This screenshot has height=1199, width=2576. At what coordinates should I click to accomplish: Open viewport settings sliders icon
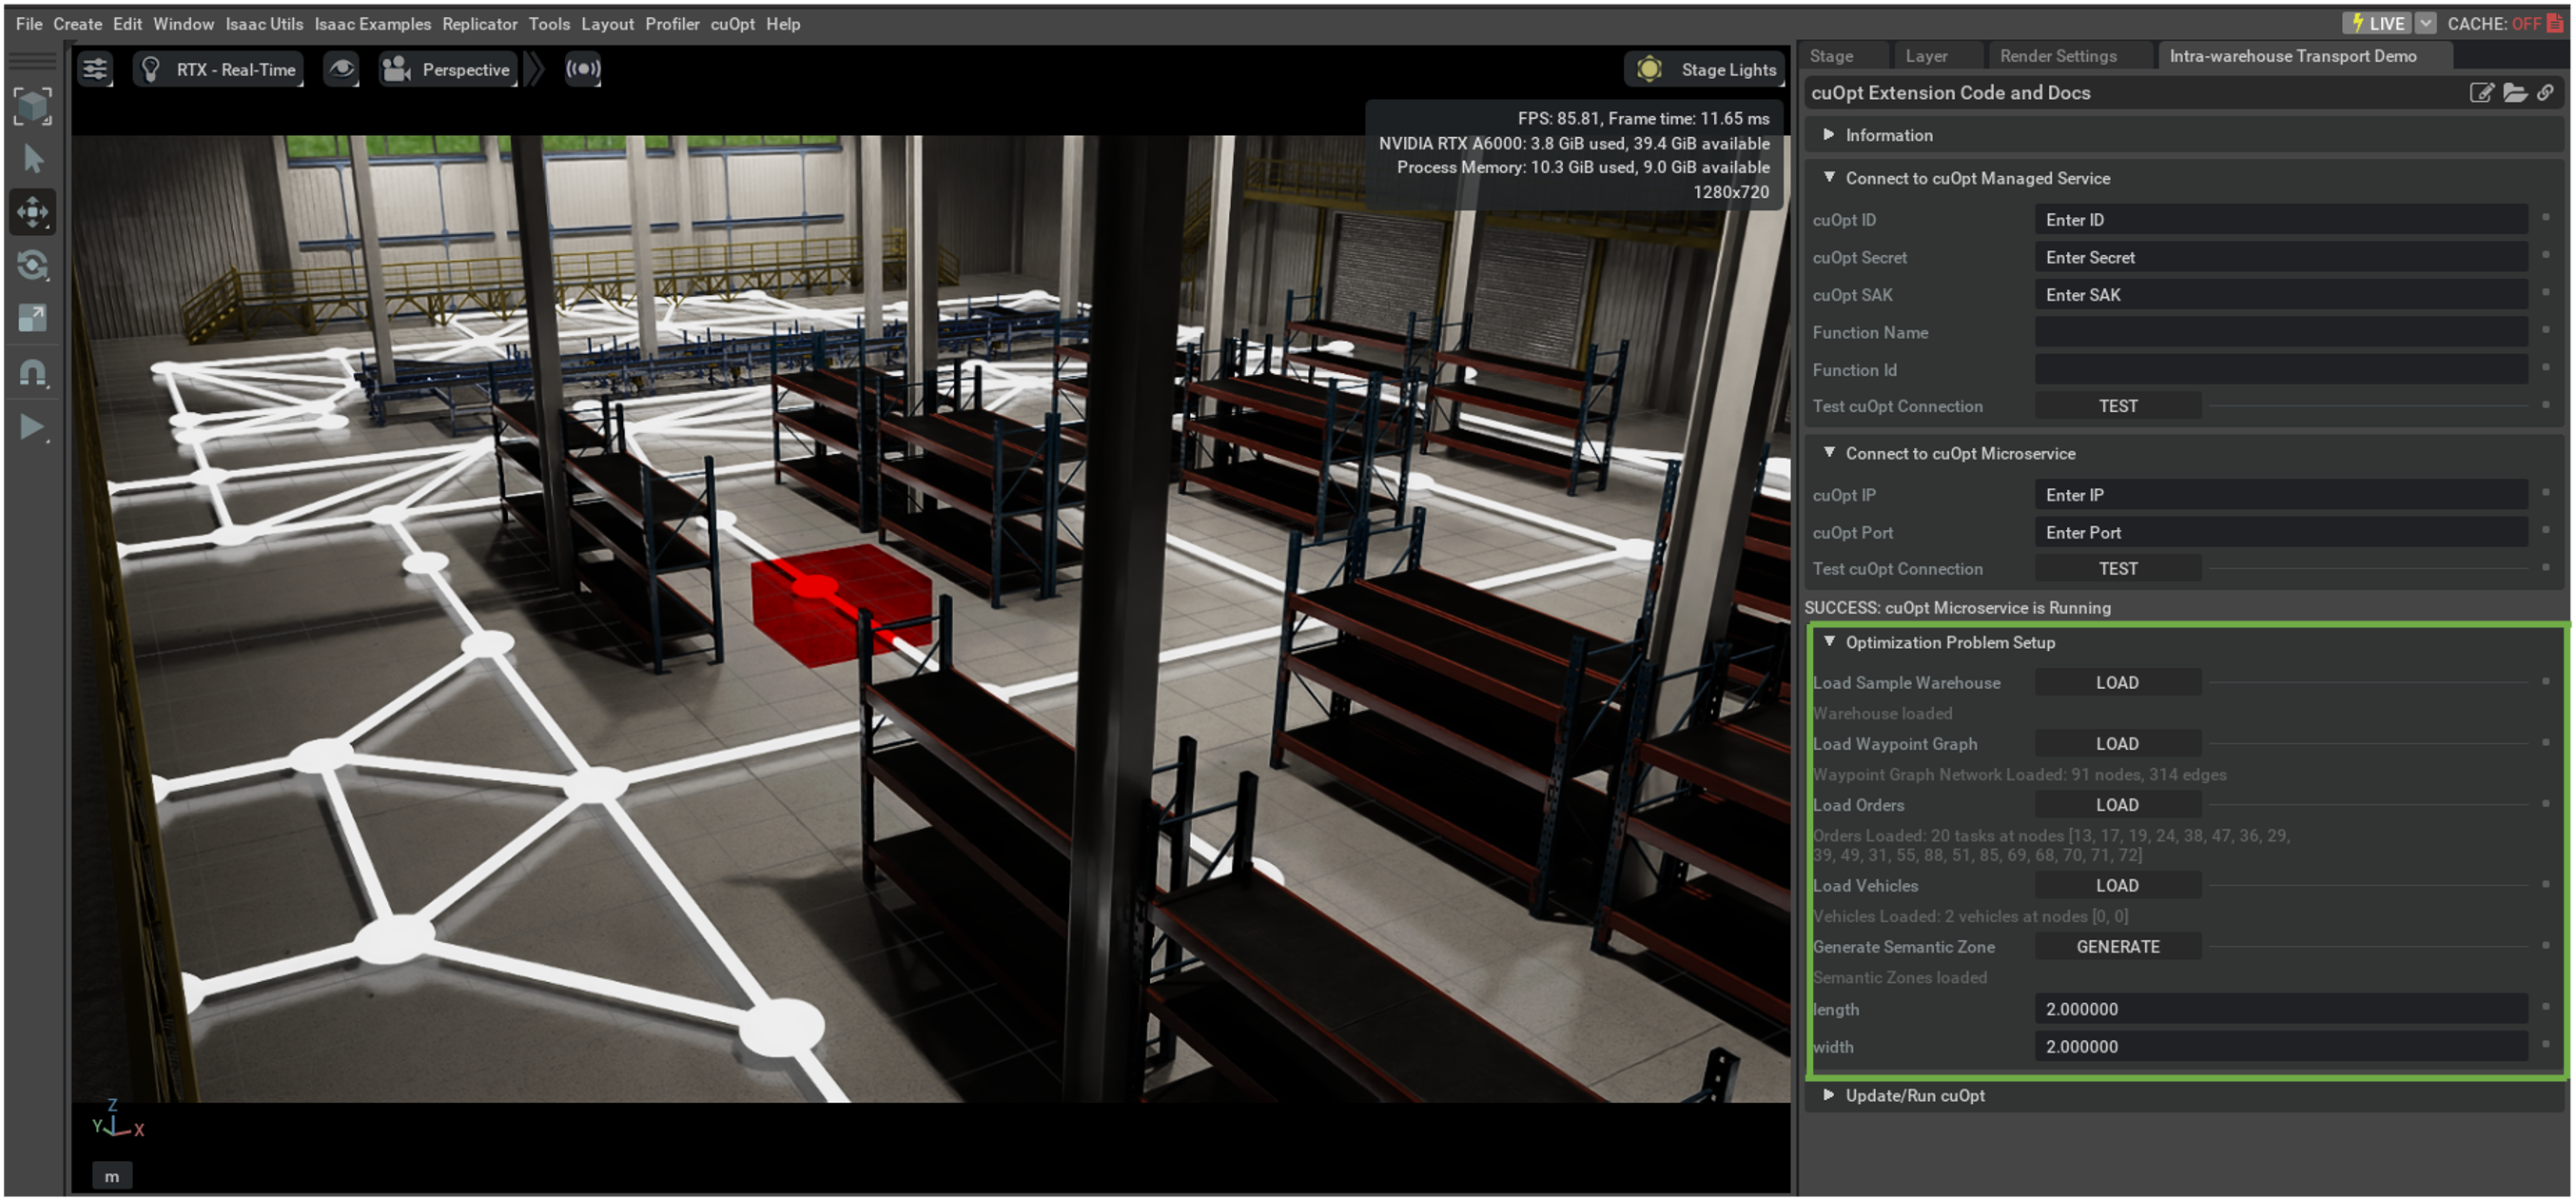96,69
